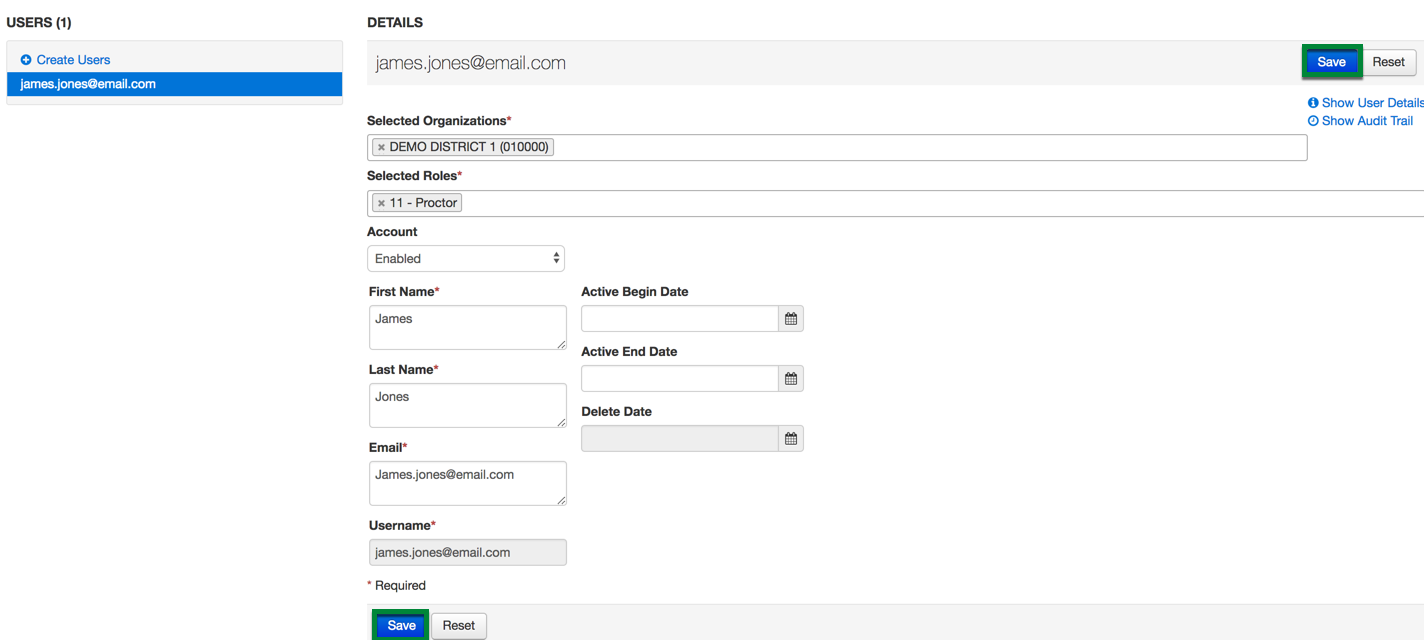Click the info icon beside Show User Details
The image size is (1424, 640).
pos(1313,103)
